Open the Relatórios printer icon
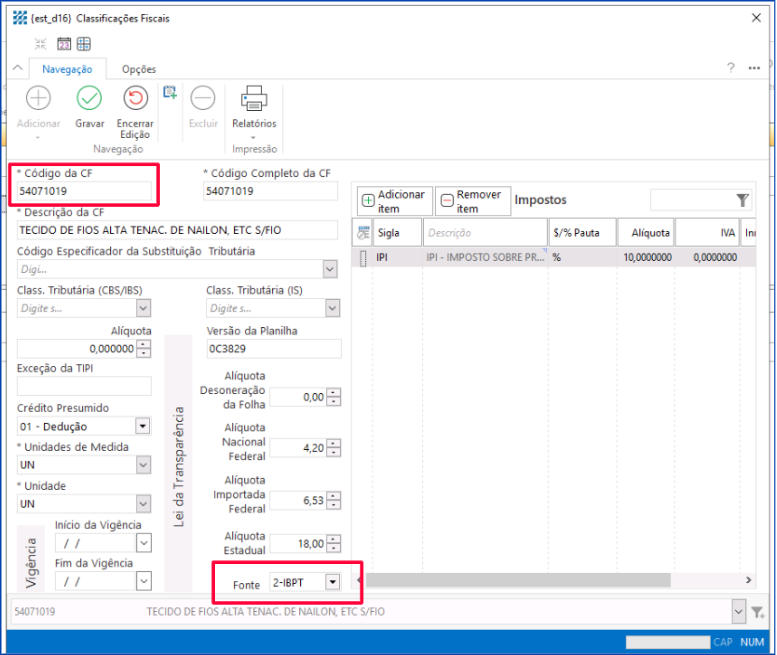The image size is (777, 655). [254, 99]
